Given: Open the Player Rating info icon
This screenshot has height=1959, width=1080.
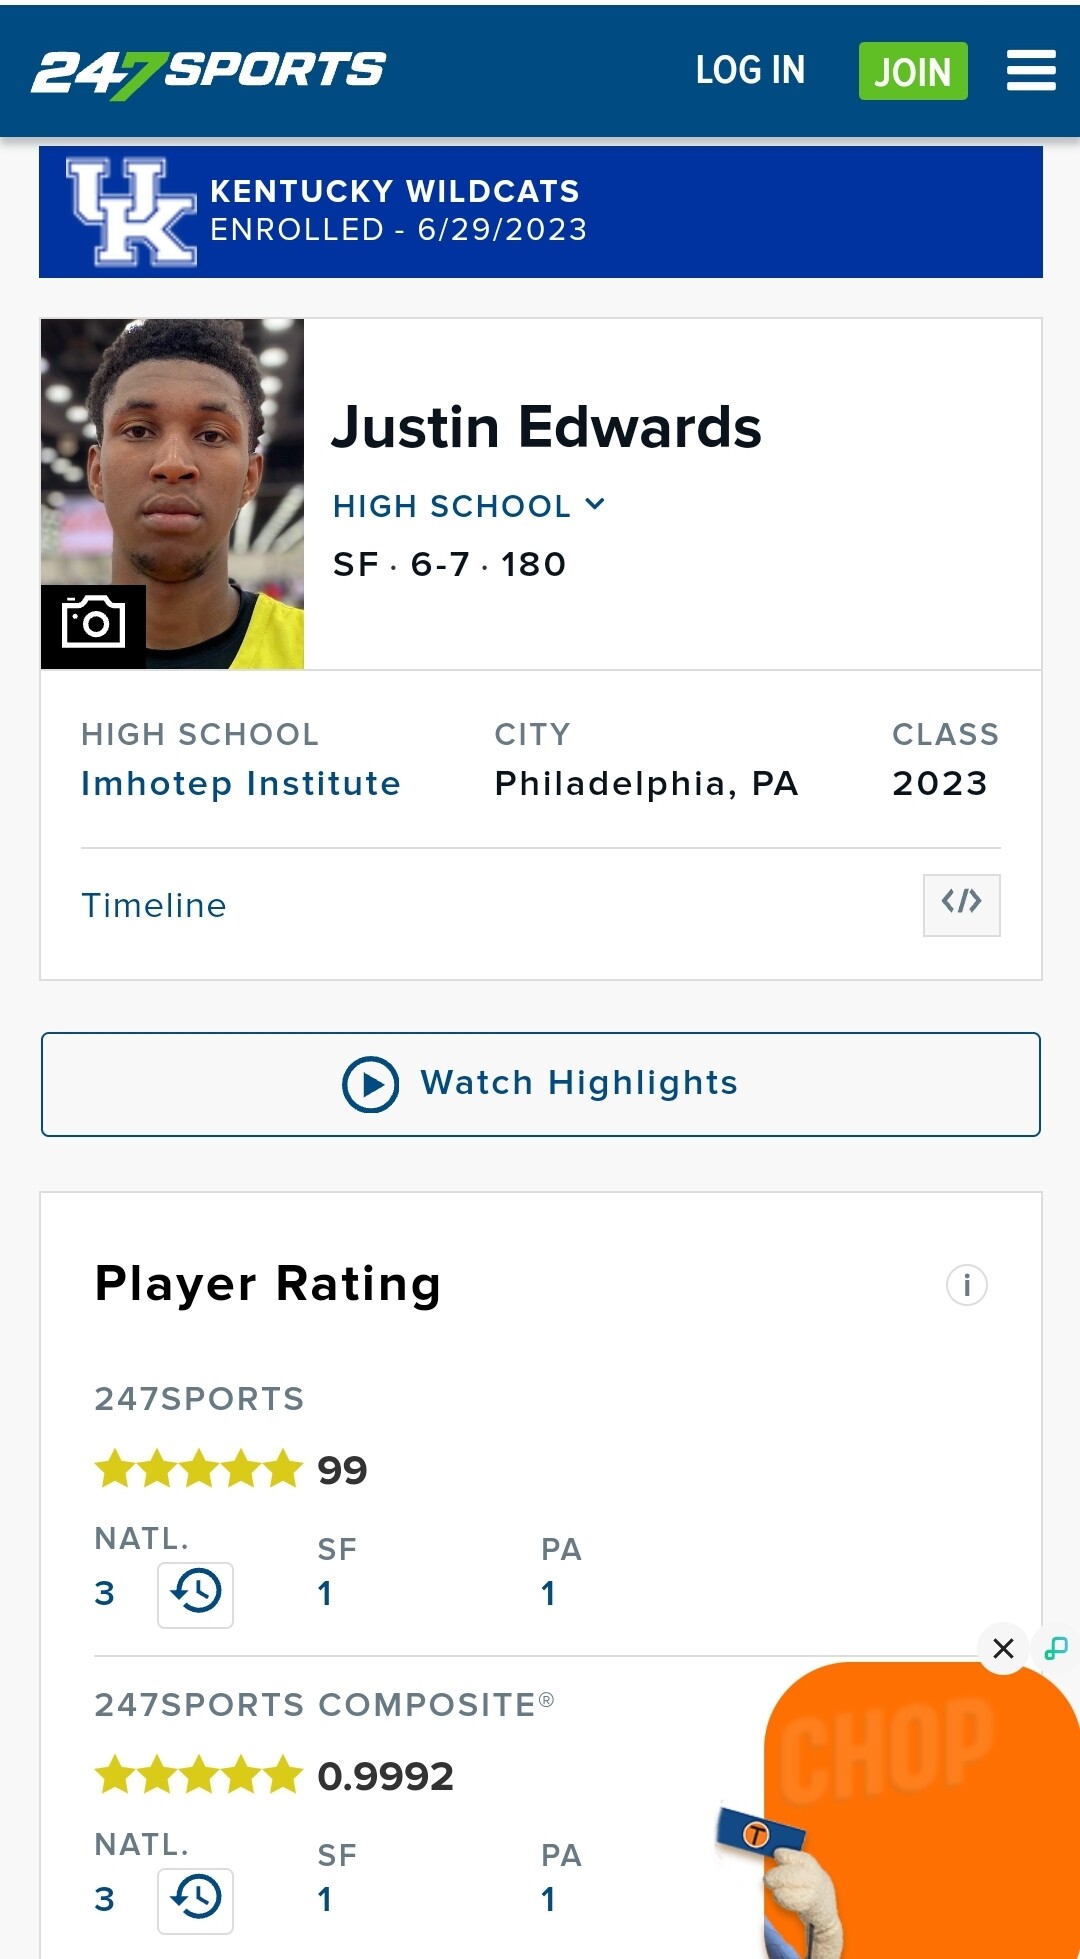Looking at the screenshot, I should point(966,1285).
